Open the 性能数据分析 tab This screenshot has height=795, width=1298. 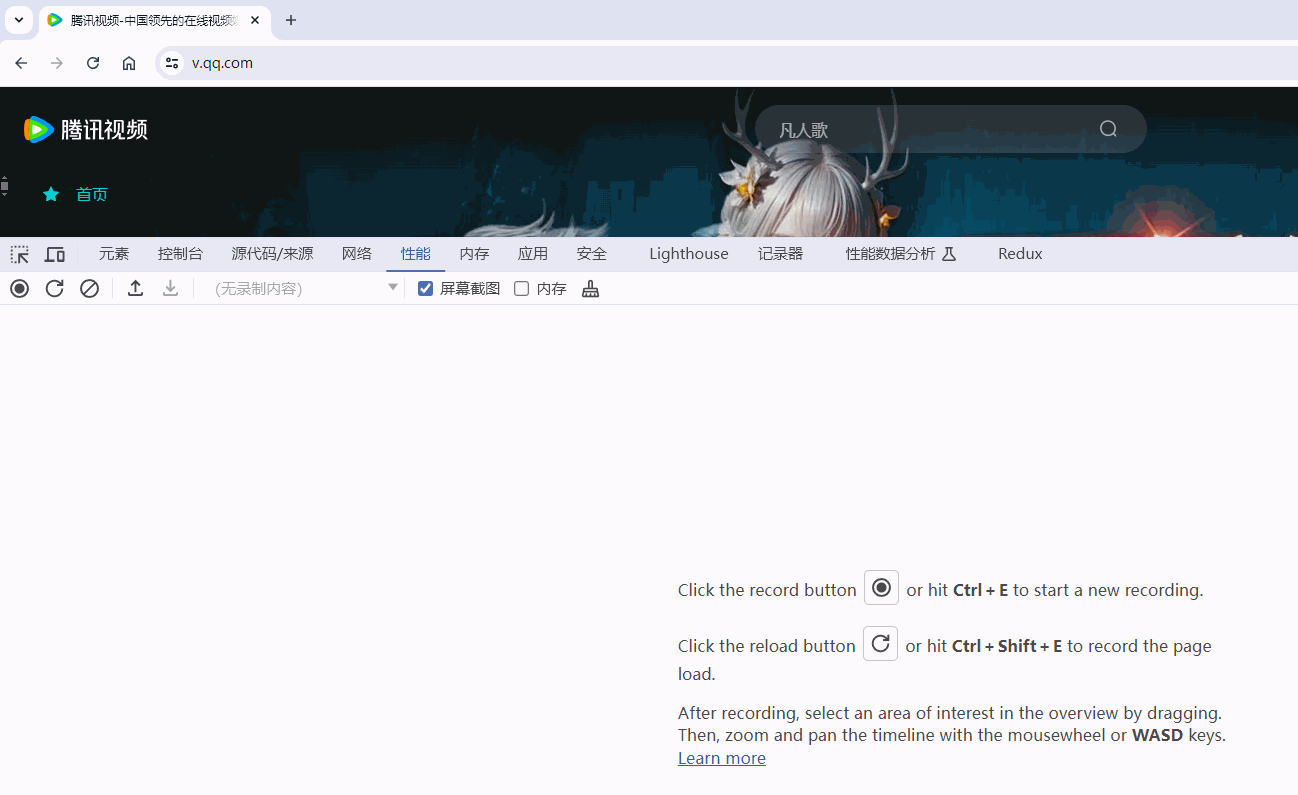click(x=901, y=254)
